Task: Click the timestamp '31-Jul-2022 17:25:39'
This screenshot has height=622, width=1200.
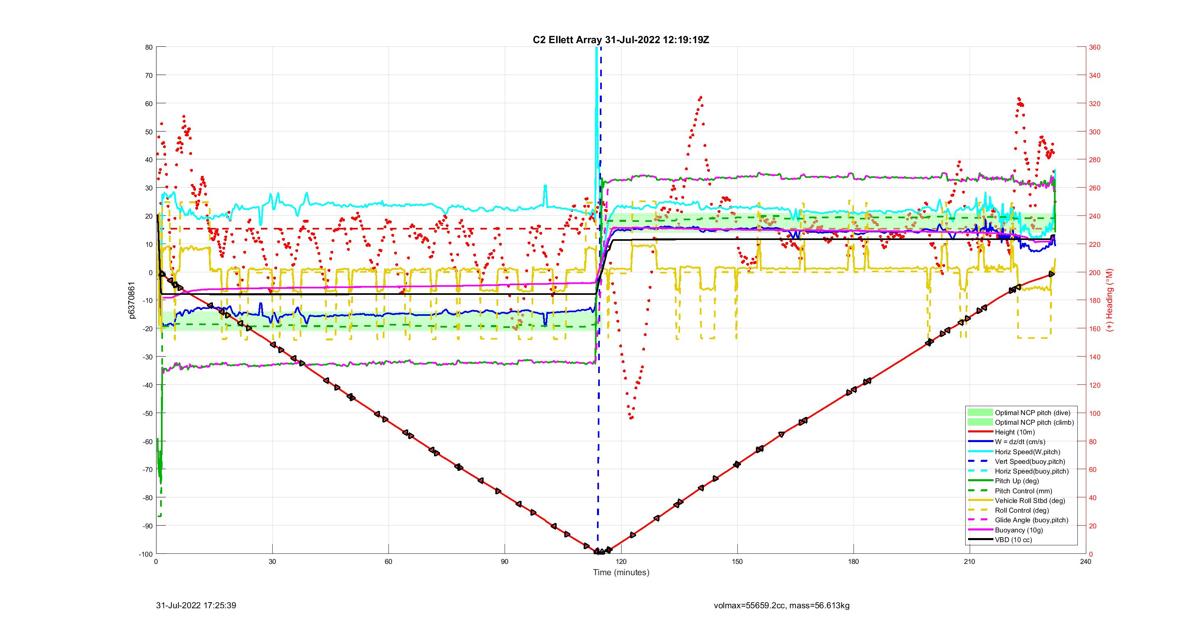Action: tap(196, 605)
